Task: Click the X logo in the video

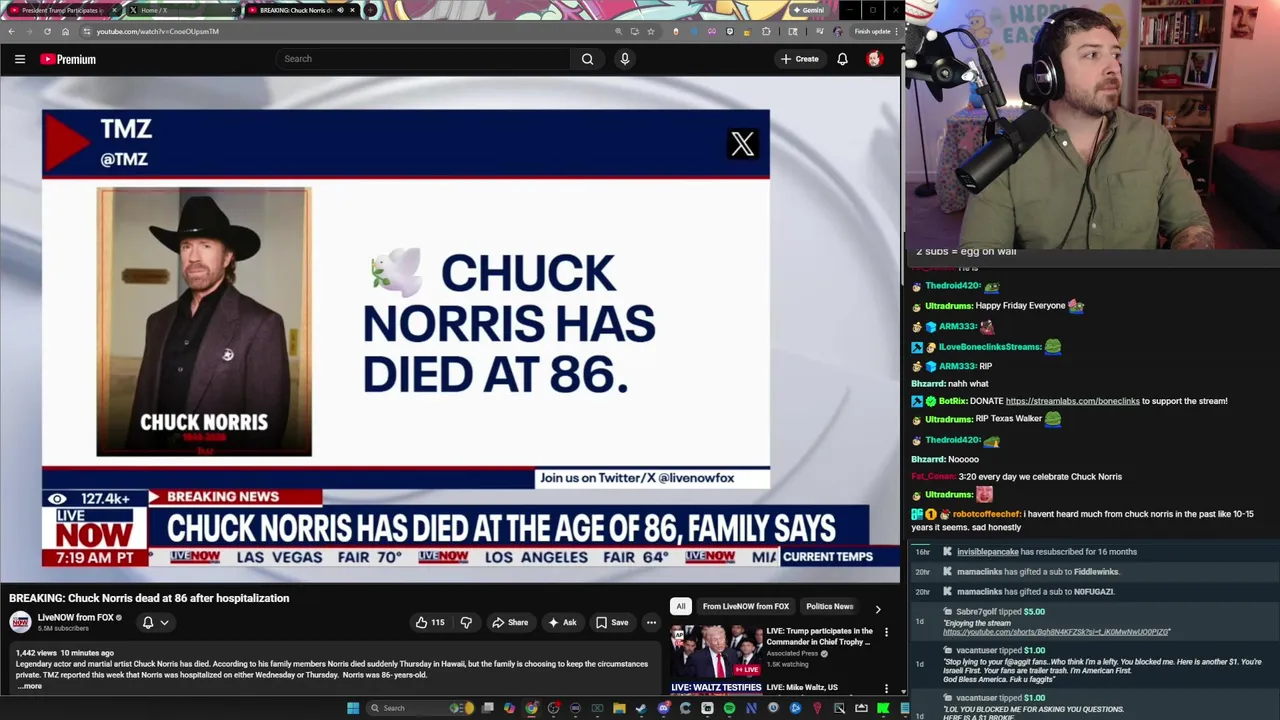Action: [742, 144]
